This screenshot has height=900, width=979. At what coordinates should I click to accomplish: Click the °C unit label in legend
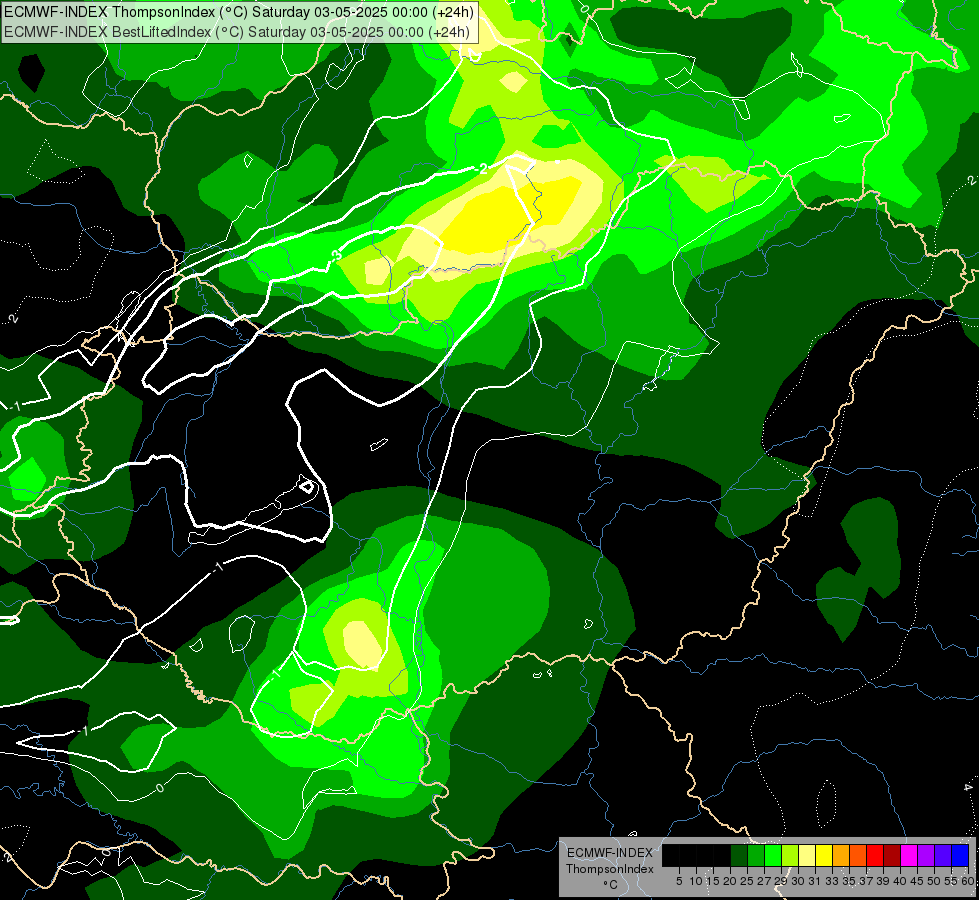point(611,885)
